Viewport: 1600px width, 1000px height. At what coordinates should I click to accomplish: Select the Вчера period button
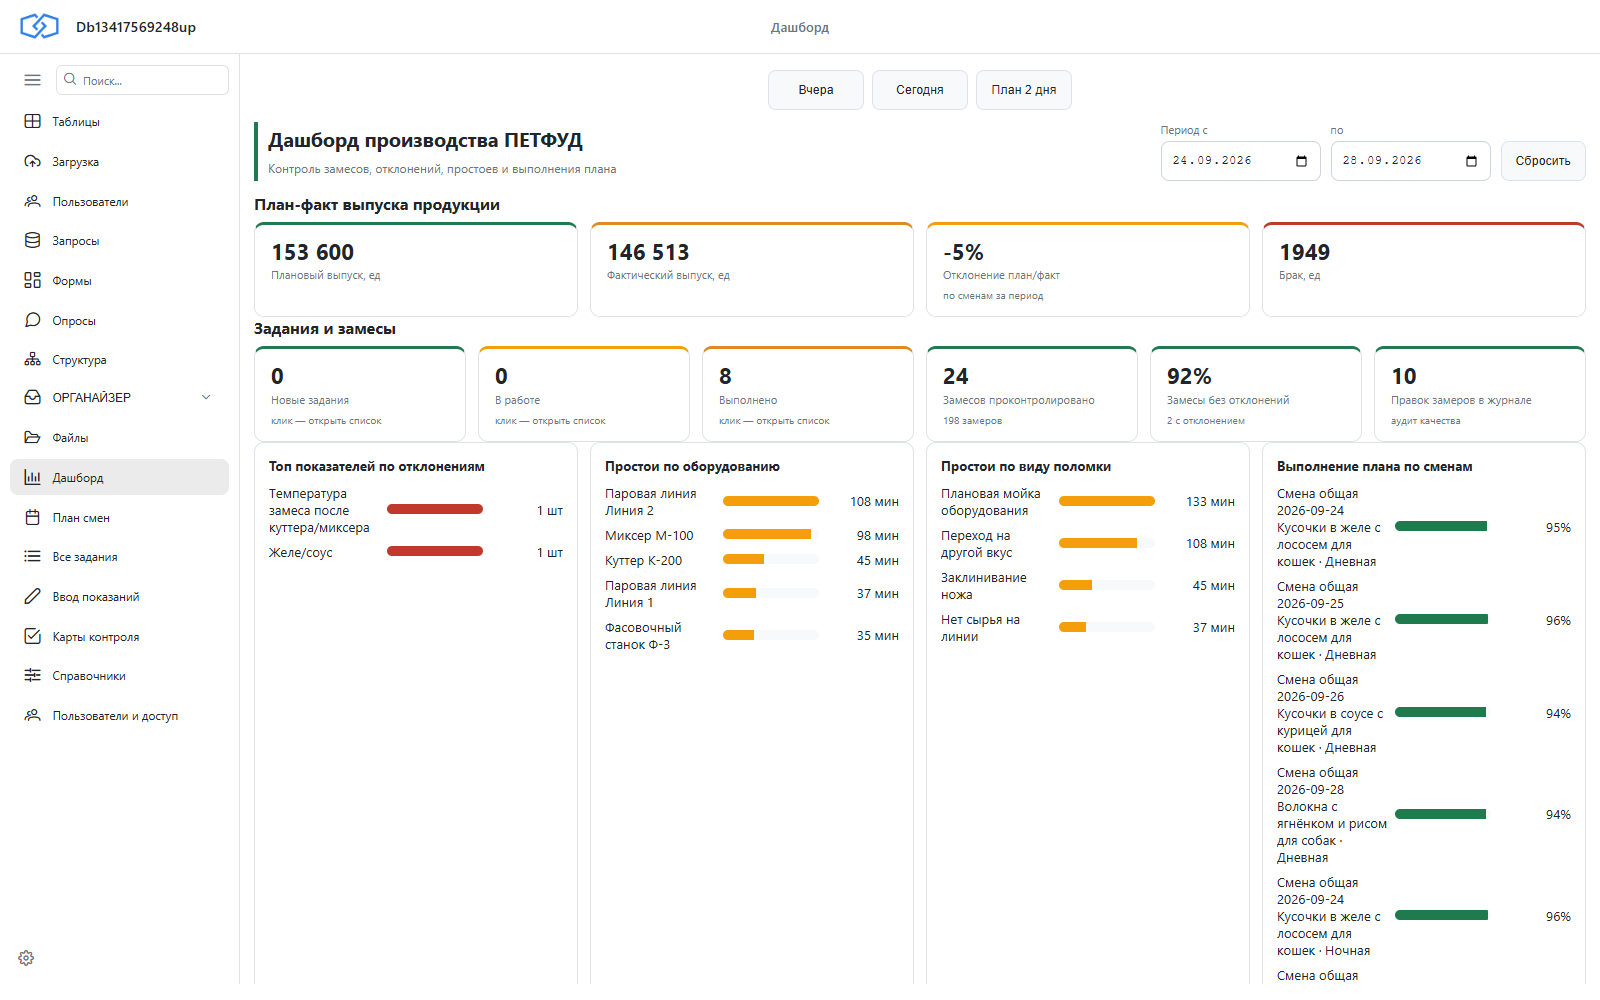816,90
